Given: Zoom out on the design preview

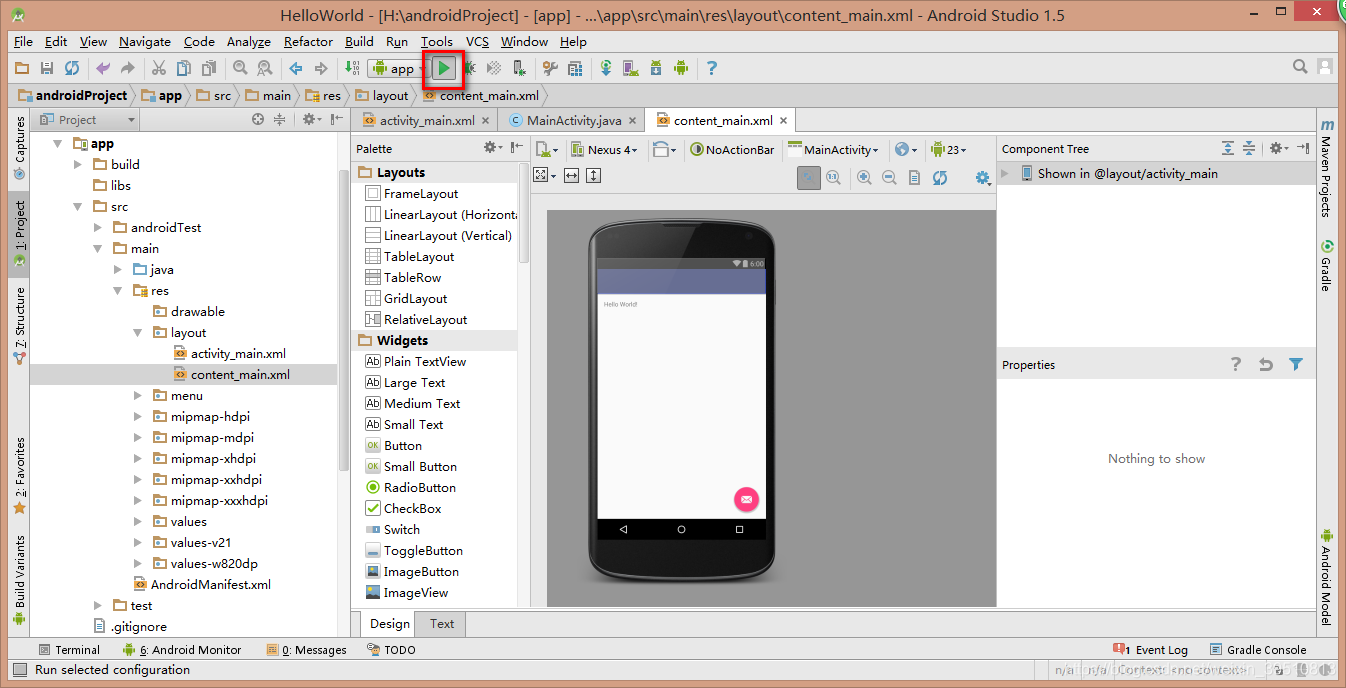Looking at the screenshot, I should point(889,177).
